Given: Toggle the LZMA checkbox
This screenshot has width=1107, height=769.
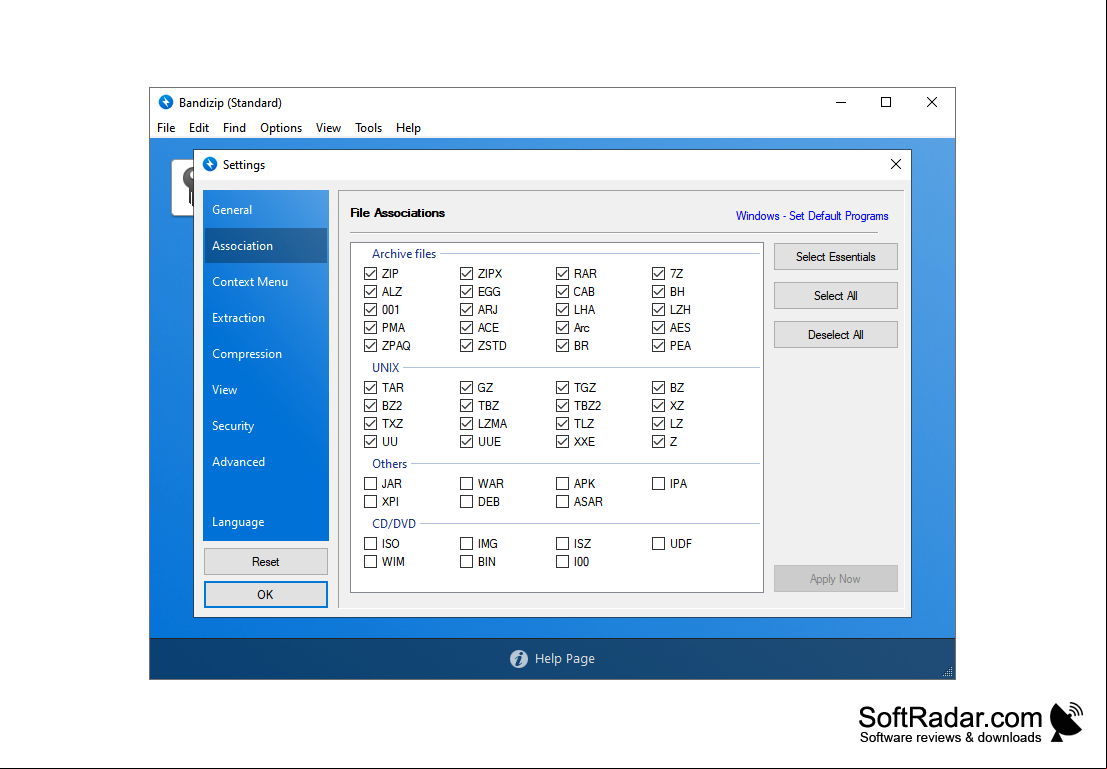Looking at the screenshot, I should pos(467,424).
